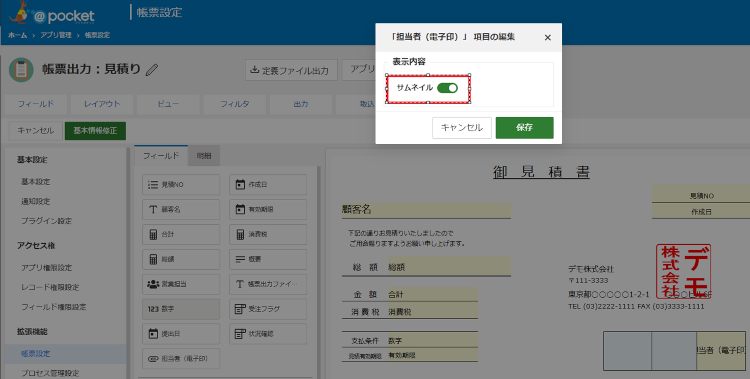The image size is (750, 379).
Task: Select the 受注フラグ form field icon
Action: click(x=240, y=309)
